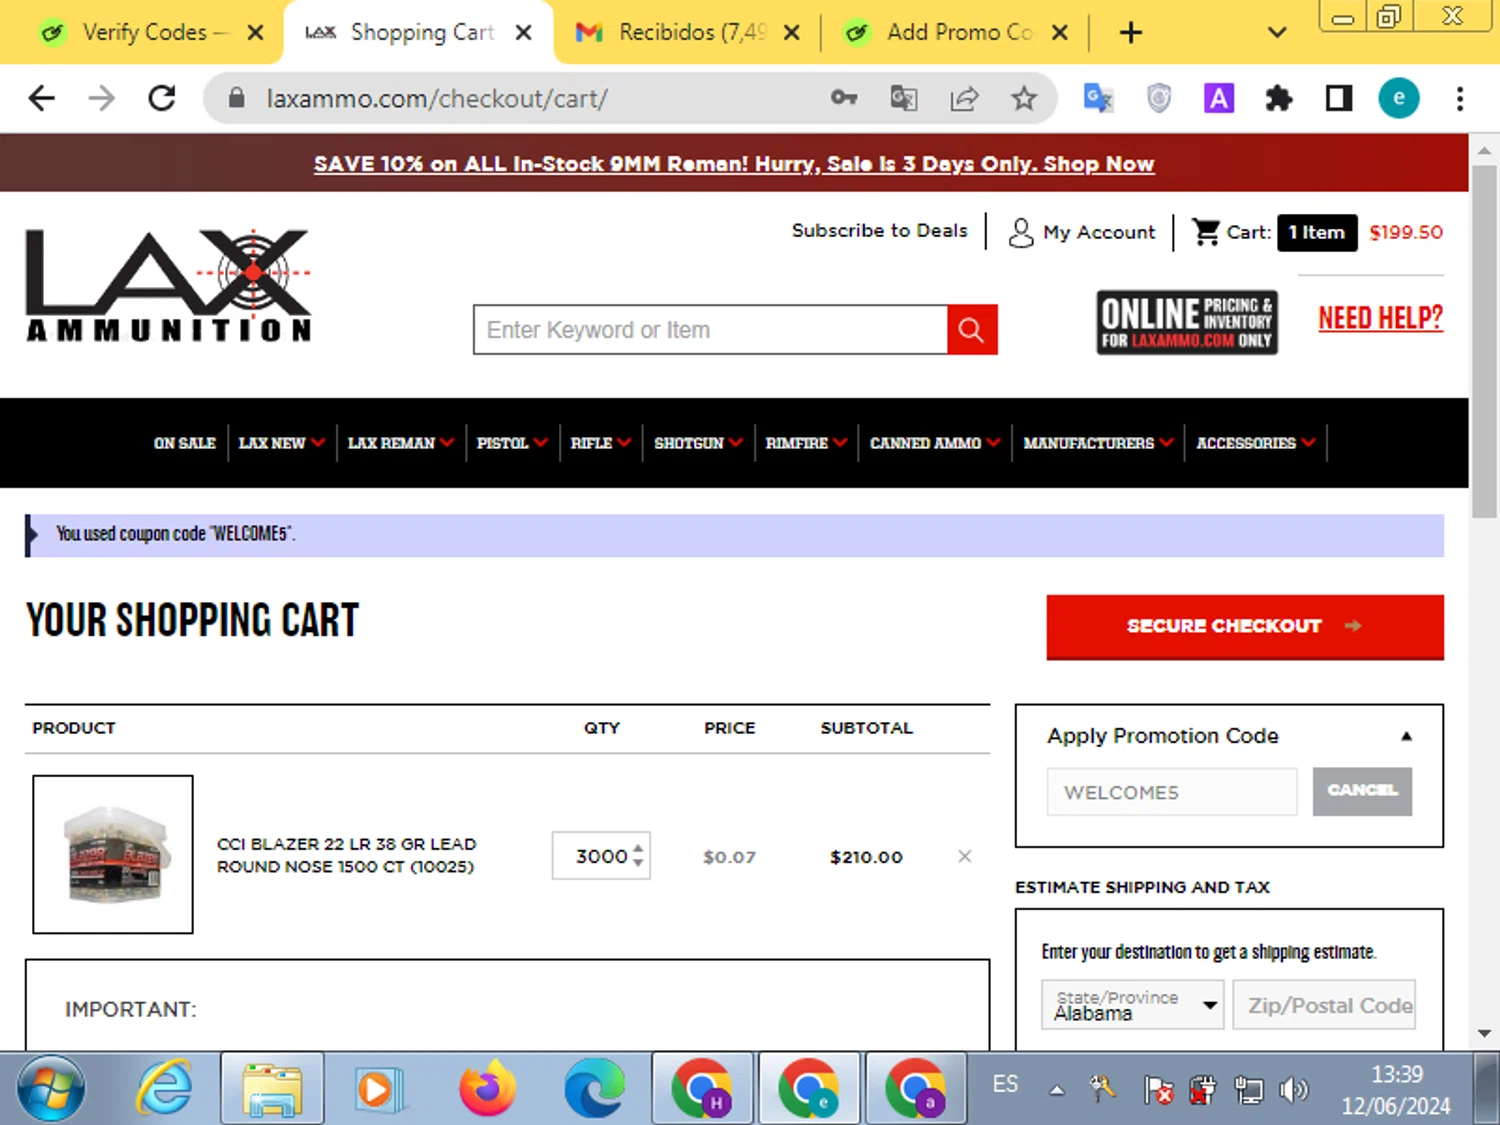The image size is (1500, 1125).
Task: Close the Shopping Cart tab
Action: [x=523, y=33]
